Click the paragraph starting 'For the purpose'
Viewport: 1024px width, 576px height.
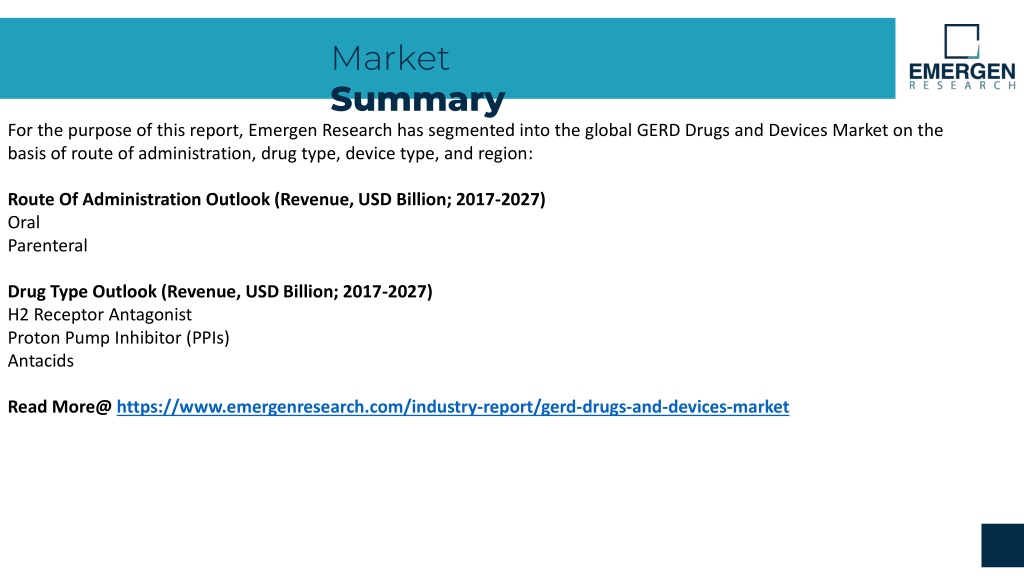tap(475, 142)
